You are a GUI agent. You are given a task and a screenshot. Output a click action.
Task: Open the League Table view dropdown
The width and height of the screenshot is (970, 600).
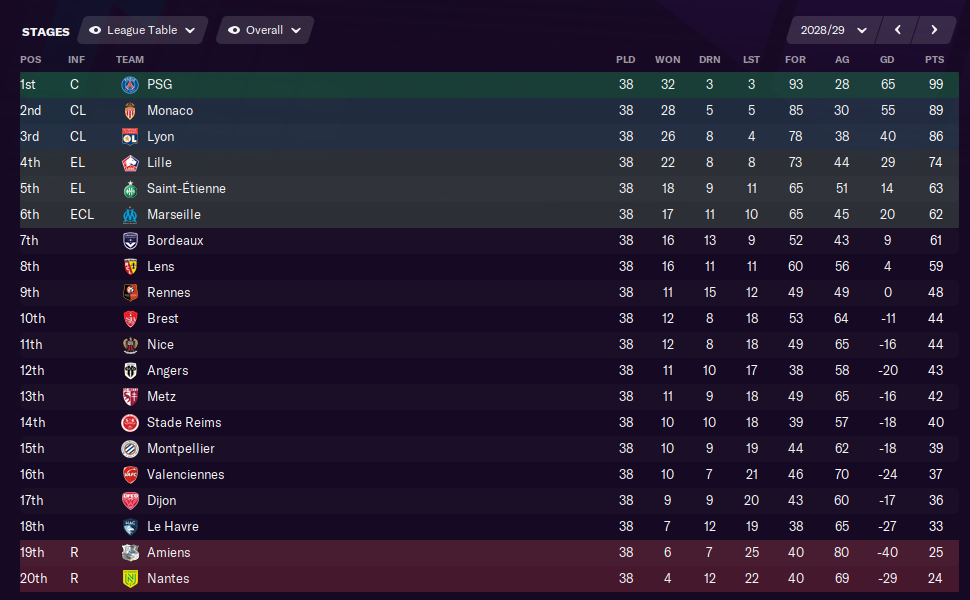143,30
